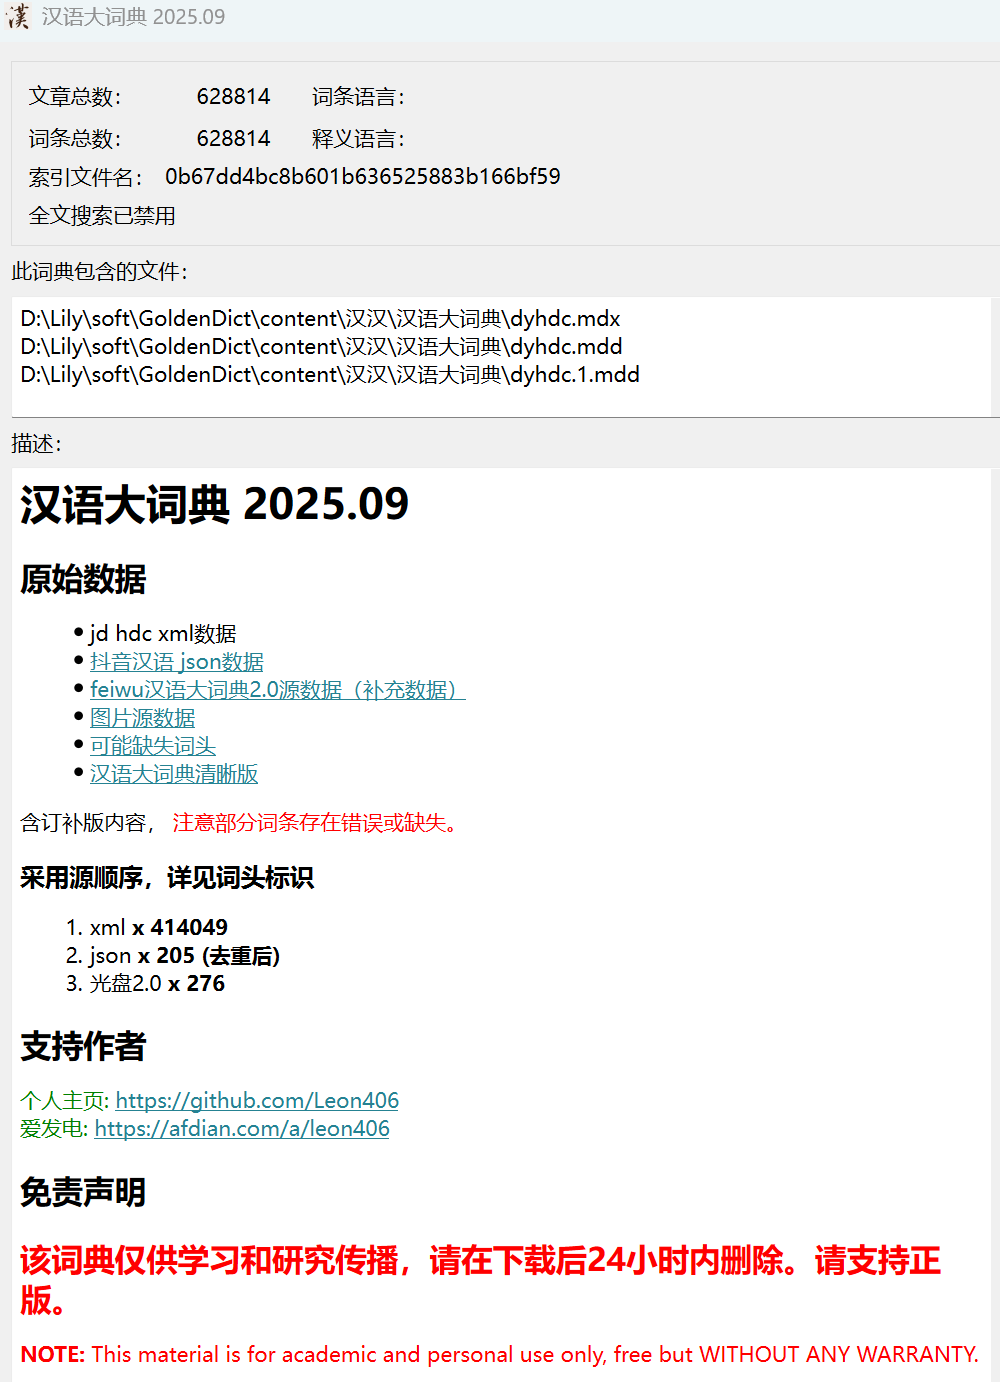Click the 文章总数 value 628814
This screenshot has width=1000, height=1382.
coord(233,97)
